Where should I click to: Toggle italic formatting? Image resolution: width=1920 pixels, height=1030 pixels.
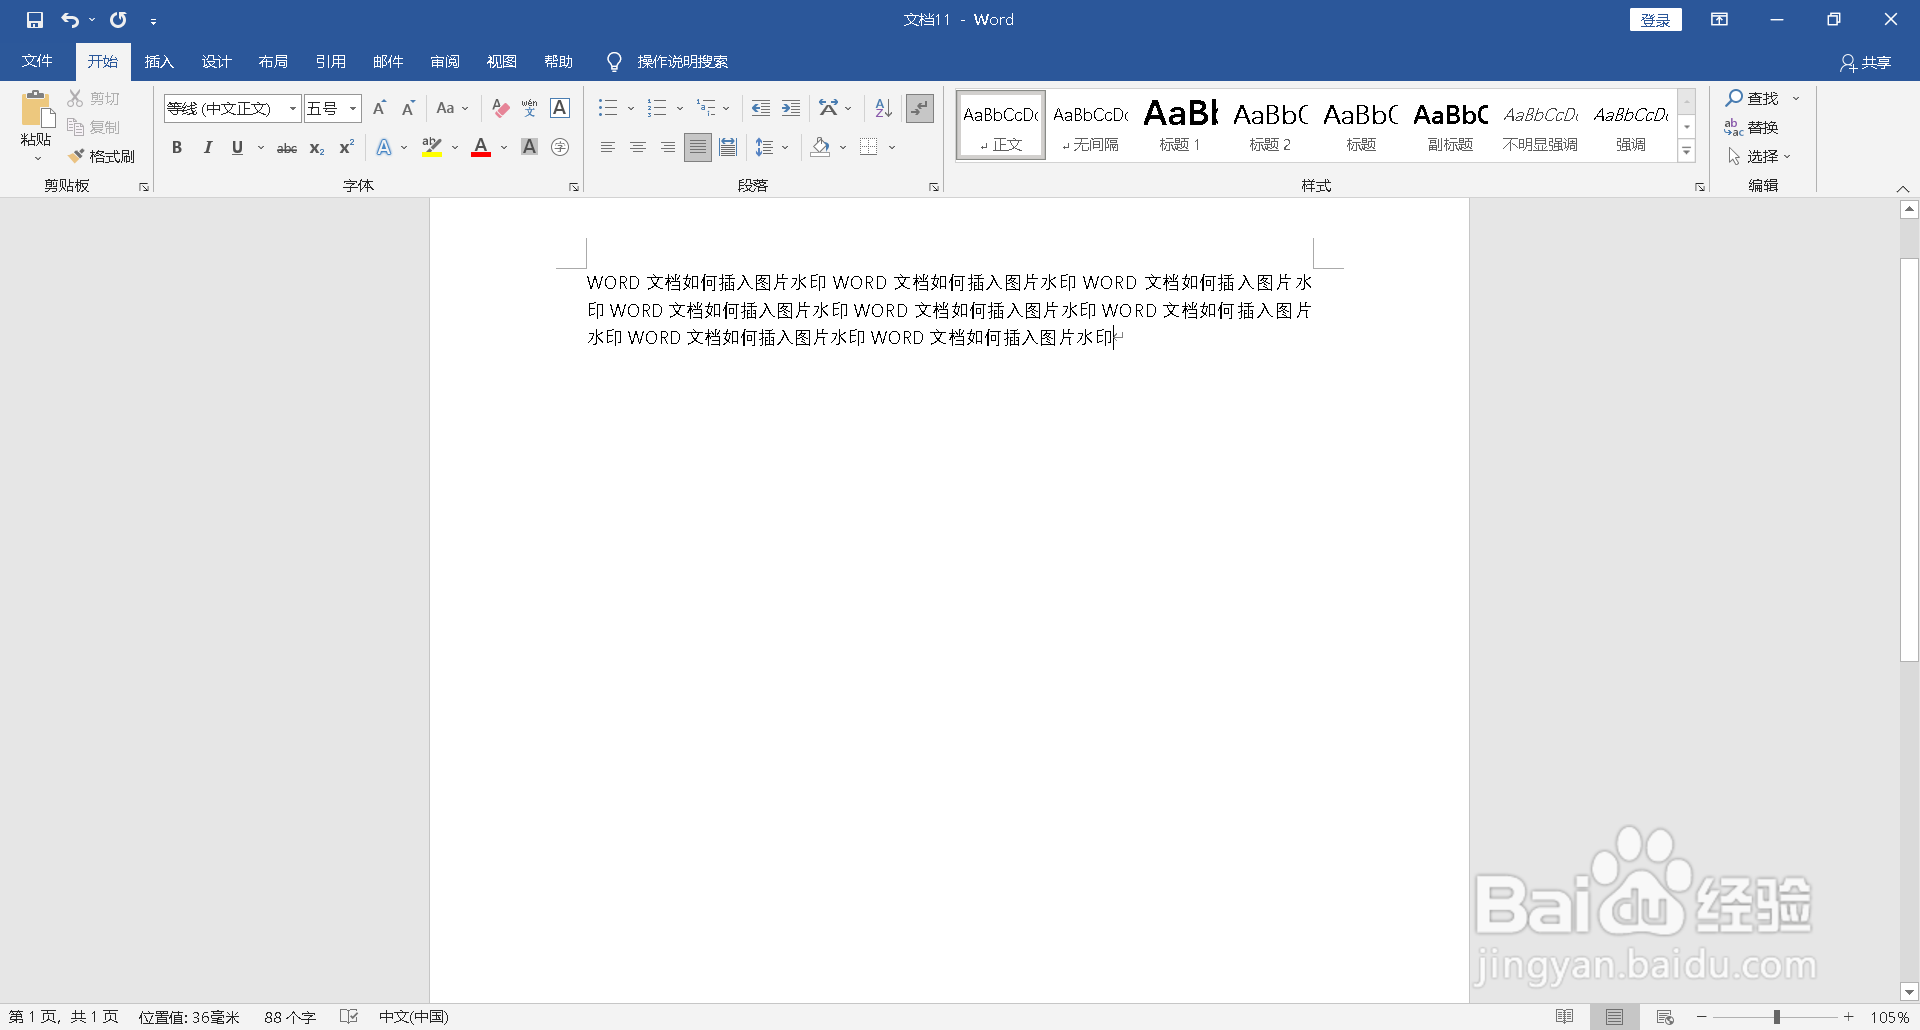coord(207,148)
